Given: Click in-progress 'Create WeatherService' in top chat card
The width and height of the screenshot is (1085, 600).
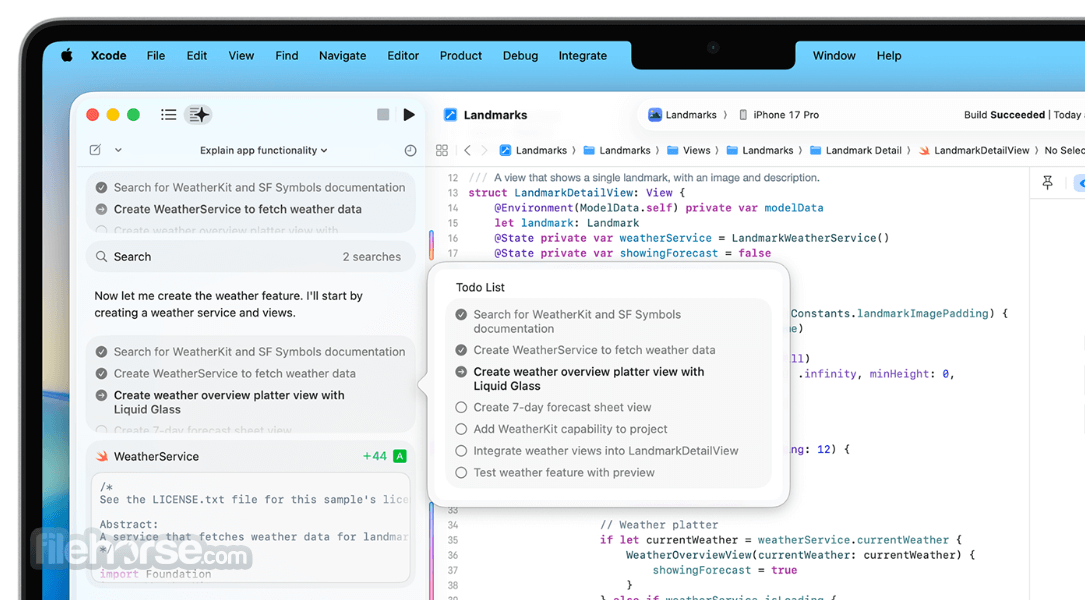Looking at the screenshot, I should click(x=237, y=209).
